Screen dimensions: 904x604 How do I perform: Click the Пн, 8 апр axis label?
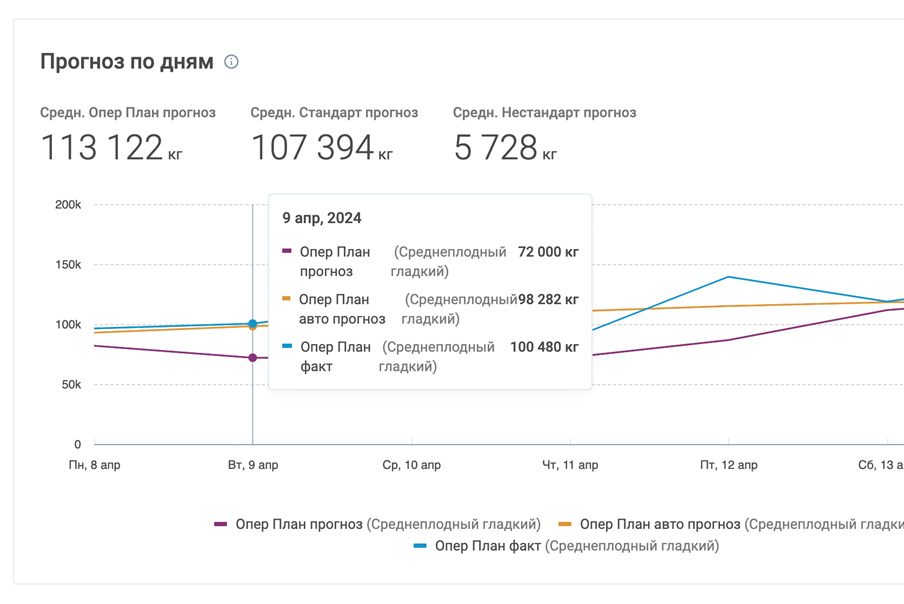94,465
